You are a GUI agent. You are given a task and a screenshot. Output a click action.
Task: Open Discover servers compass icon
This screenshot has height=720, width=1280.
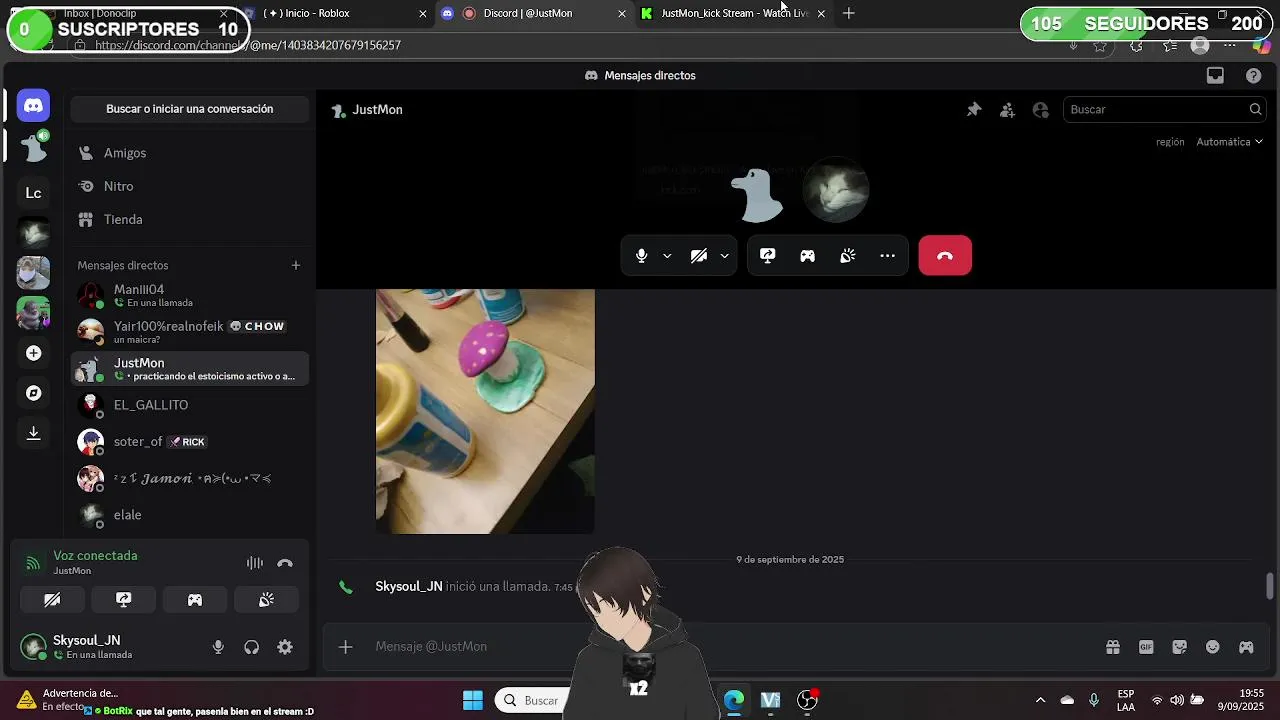pyautogui.click(x=33, y=393)
